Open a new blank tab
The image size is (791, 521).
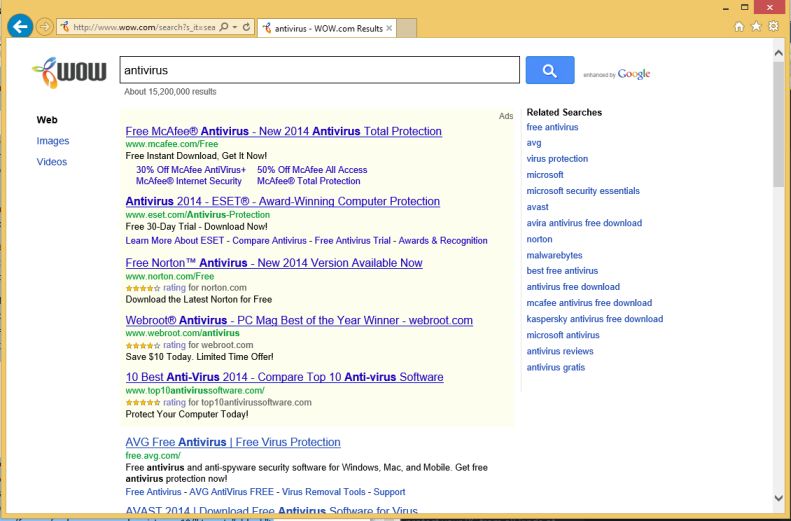click(x=407, y=28)
